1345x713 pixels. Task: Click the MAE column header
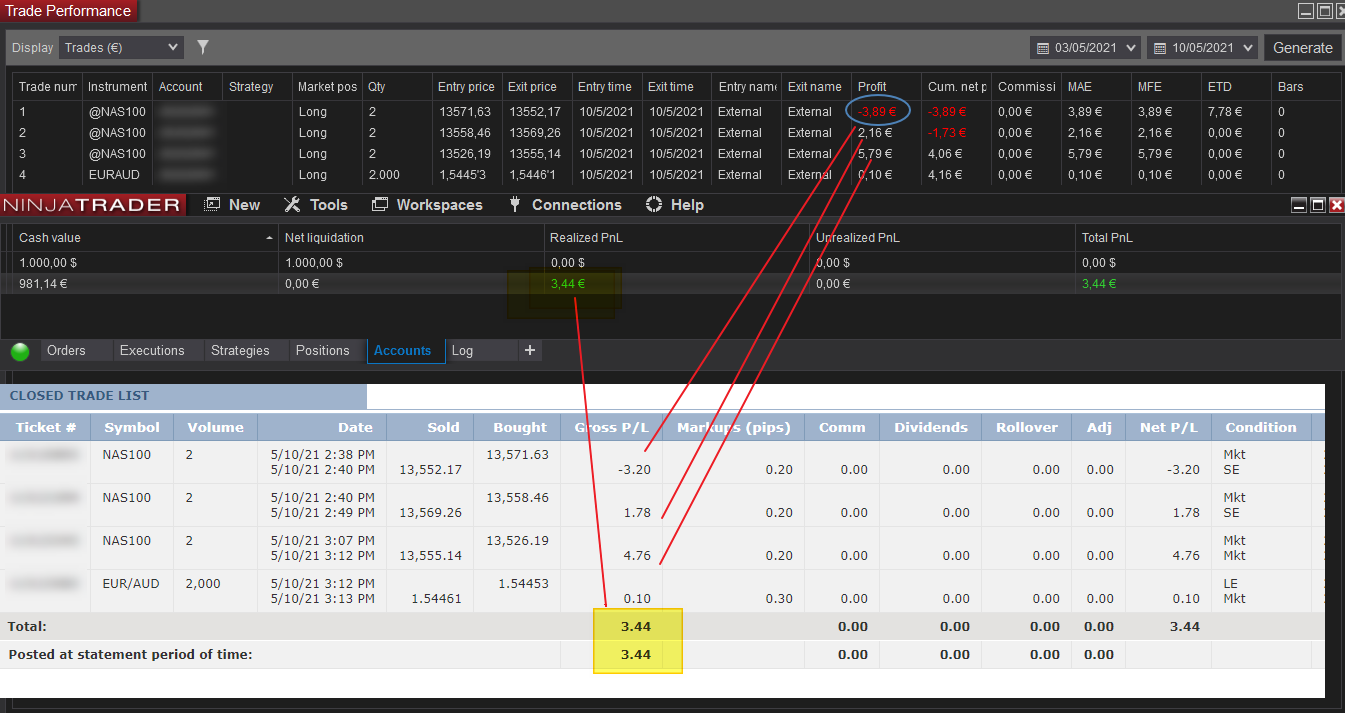[x=1096, y=87]
